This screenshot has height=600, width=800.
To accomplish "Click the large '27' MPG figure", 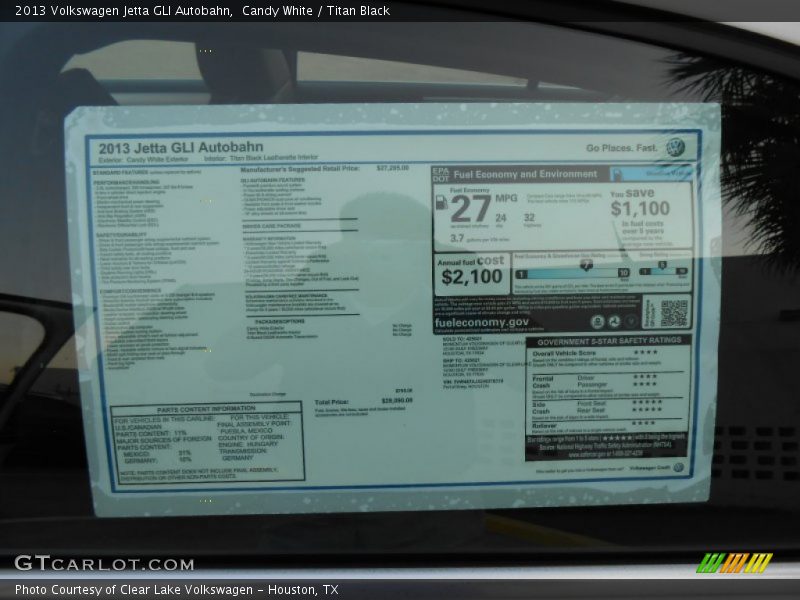I will click(x=470, y=208).
